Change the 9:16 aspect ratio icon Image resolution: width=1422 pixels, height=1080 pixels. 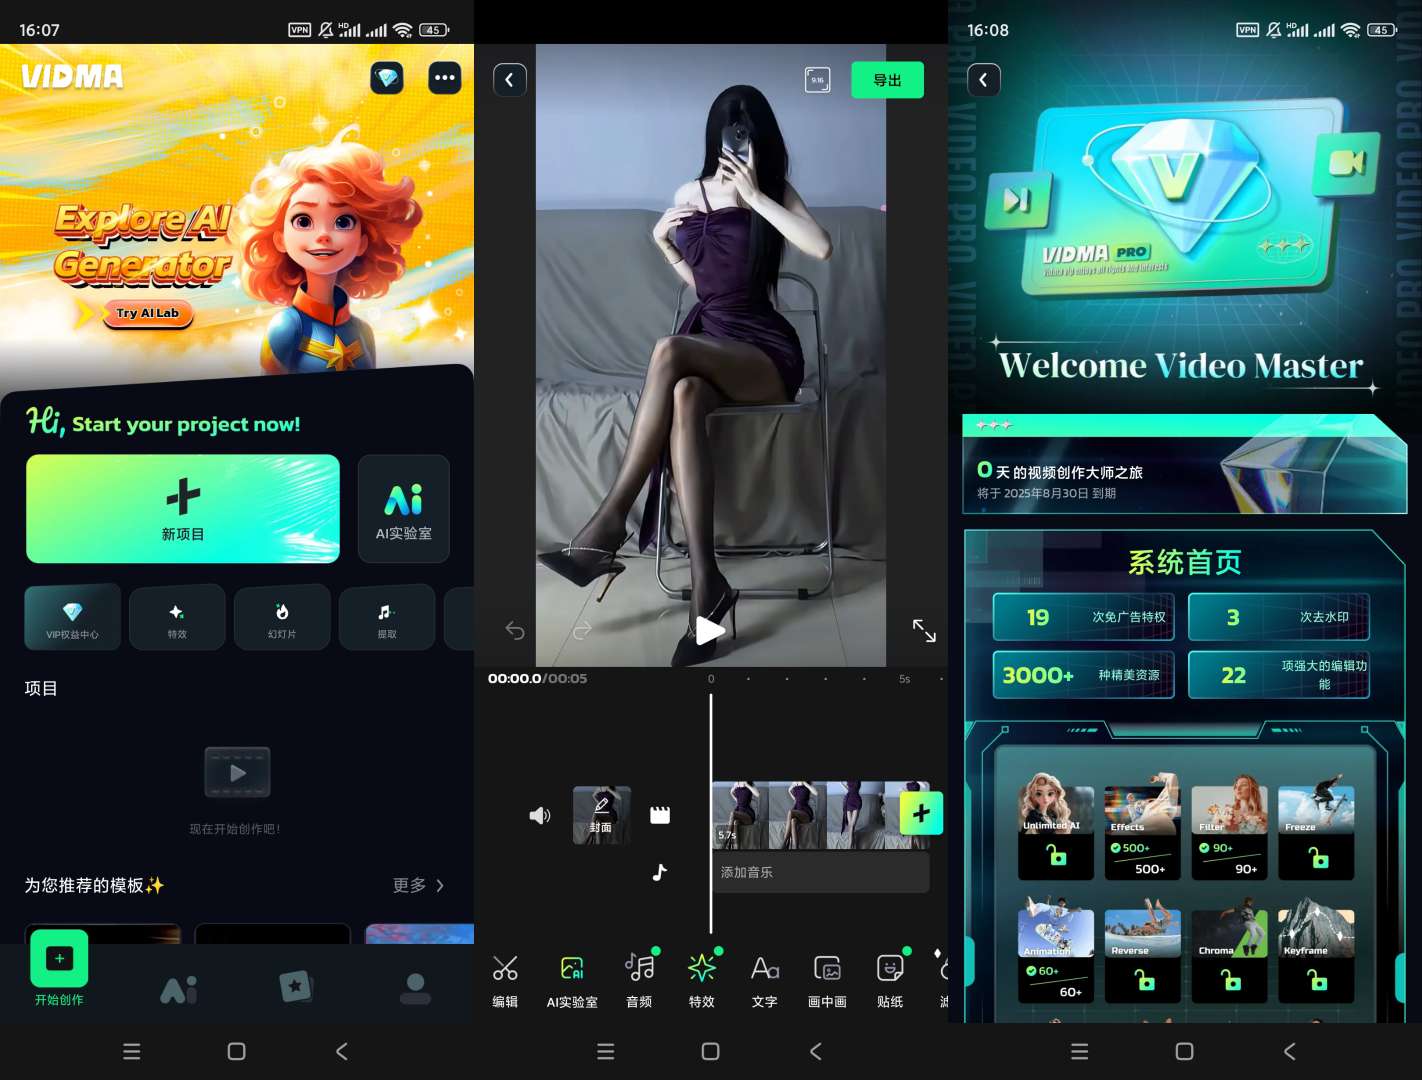(817, 80)
